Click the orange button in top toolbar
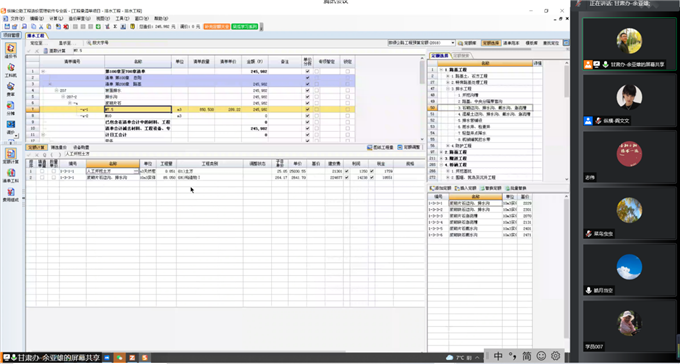 pos(216,26)
